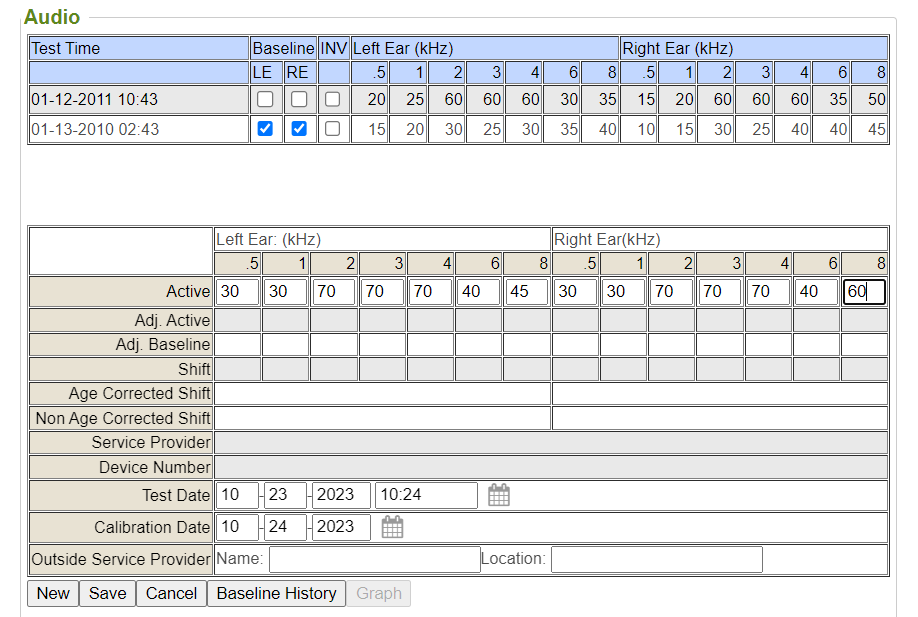The width and height of the screenshot is (918, 617).
Task: Uncheck LE baseline for 01-13-2010 test
Action: (x=265, y=129)
